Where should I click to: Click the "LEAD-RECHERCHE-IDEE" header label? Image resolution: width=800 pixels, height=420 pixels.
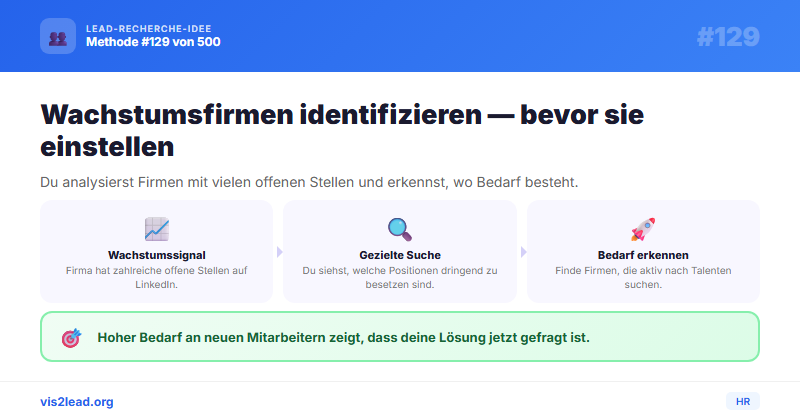coord(148,29)
